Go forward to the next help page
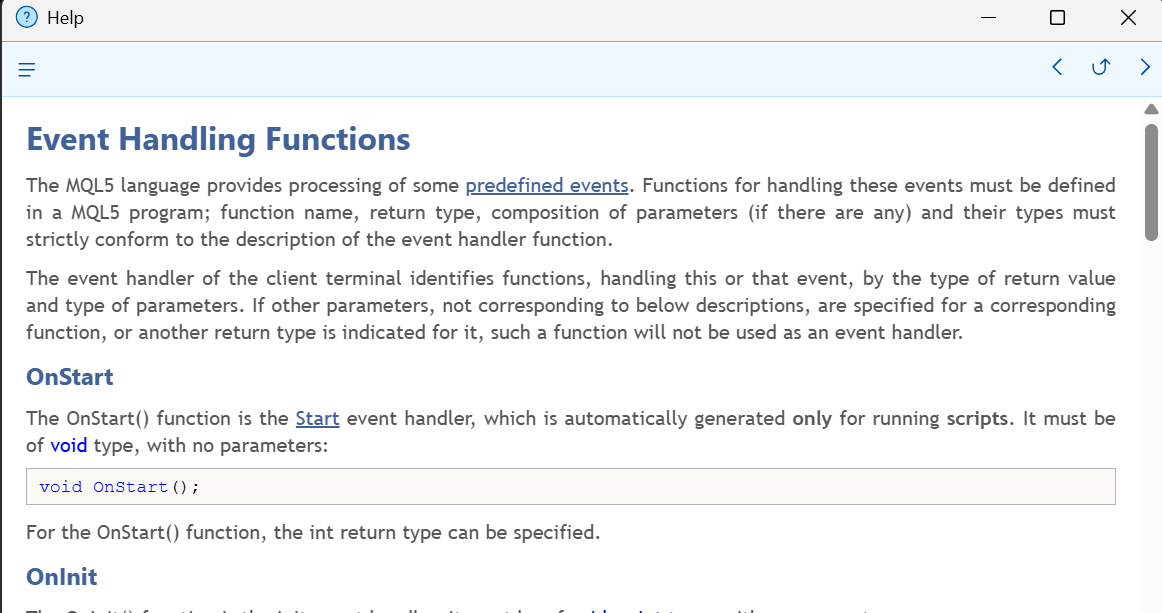 tap(1145, 67)
